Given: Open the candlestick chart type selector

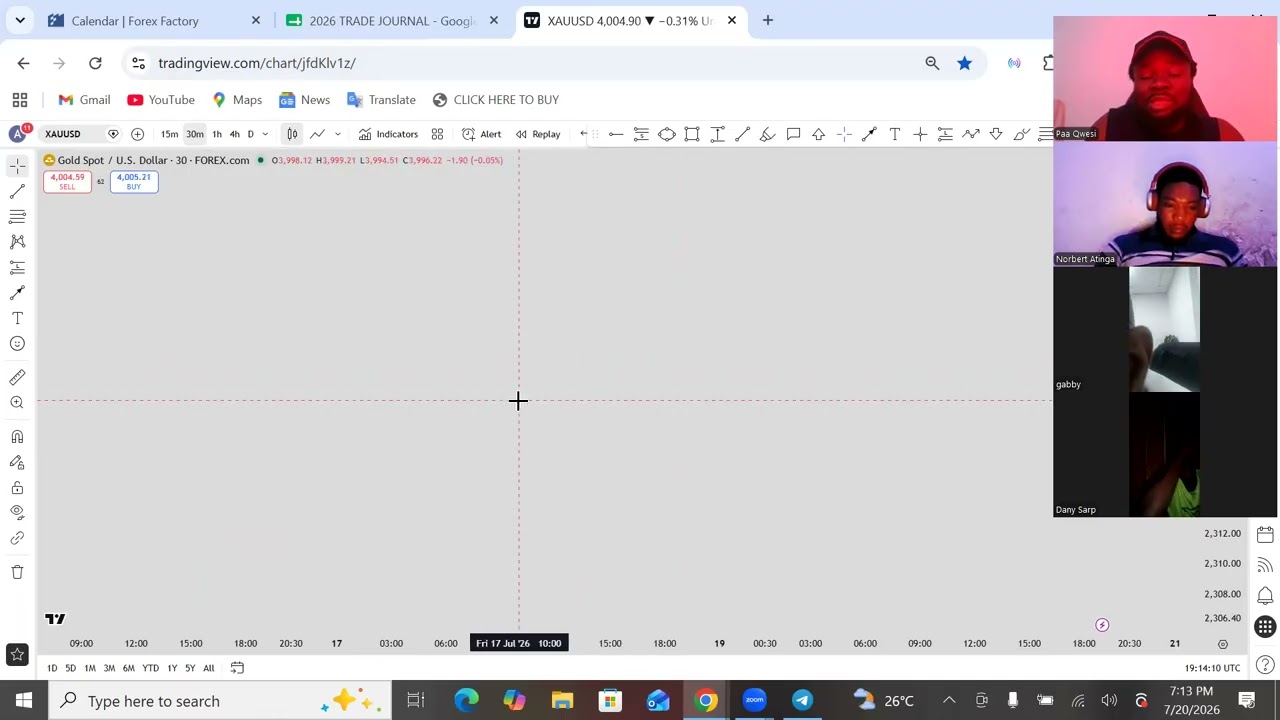Looking at the screenshot, I should 292,134.
